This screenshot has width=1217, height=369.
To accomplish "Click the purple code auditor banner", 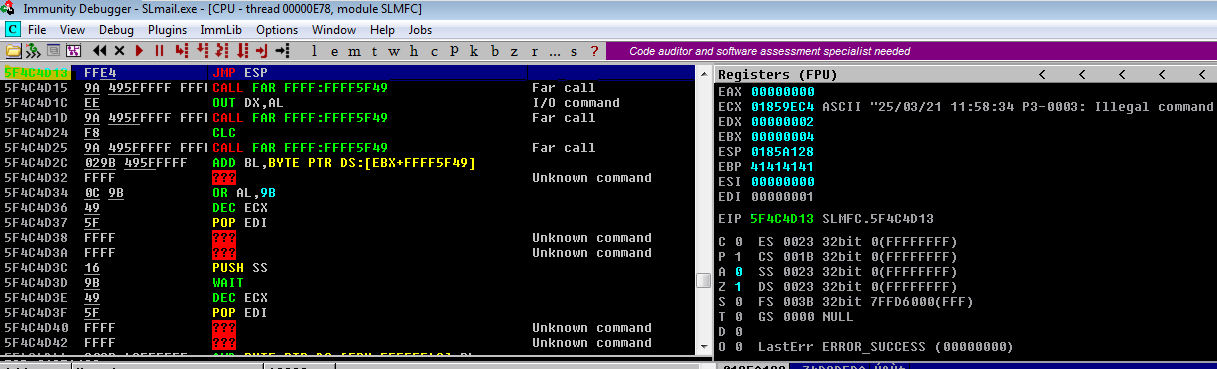I will 910,50.
